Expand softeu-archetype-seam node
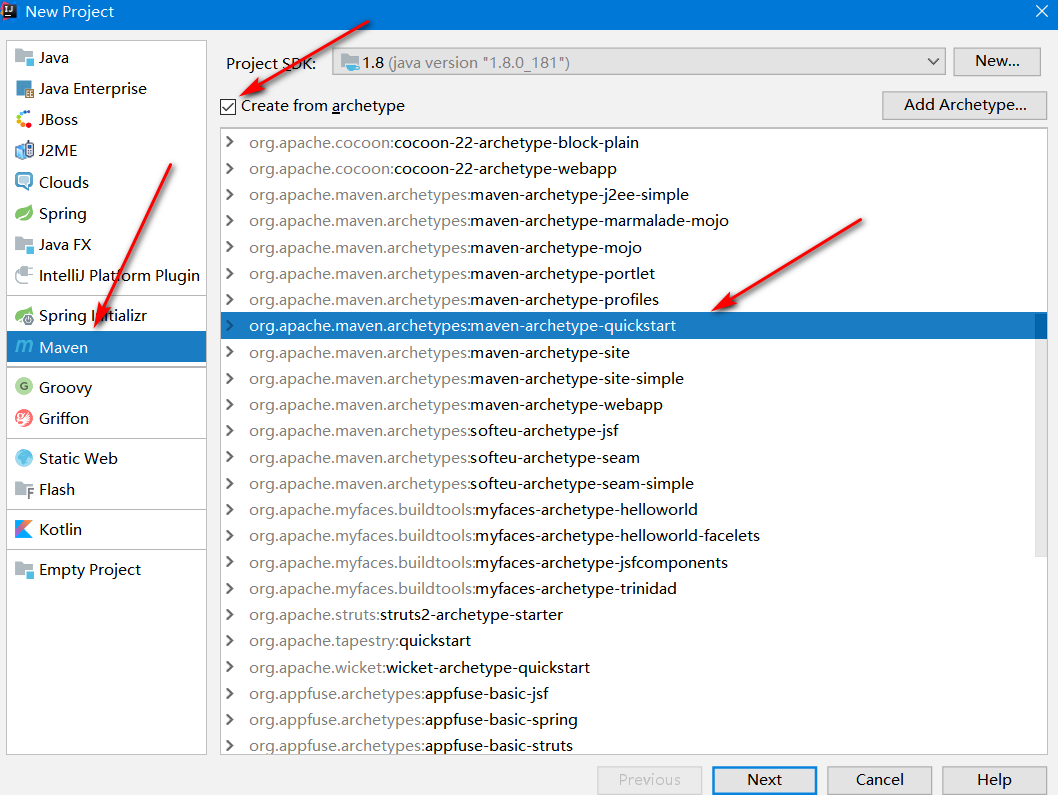The width and height of the screenshot is (1058, 795). (230, 457)
